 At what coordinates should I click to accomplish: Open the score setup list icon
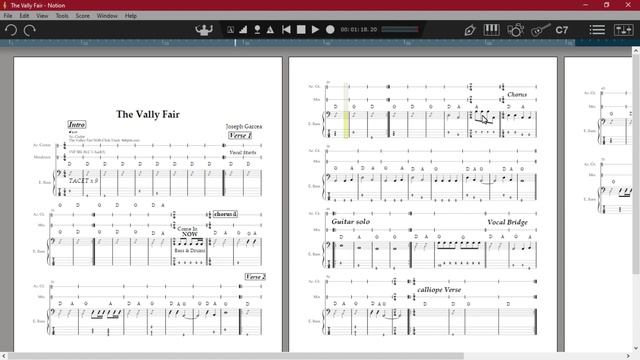pos(597,30)
